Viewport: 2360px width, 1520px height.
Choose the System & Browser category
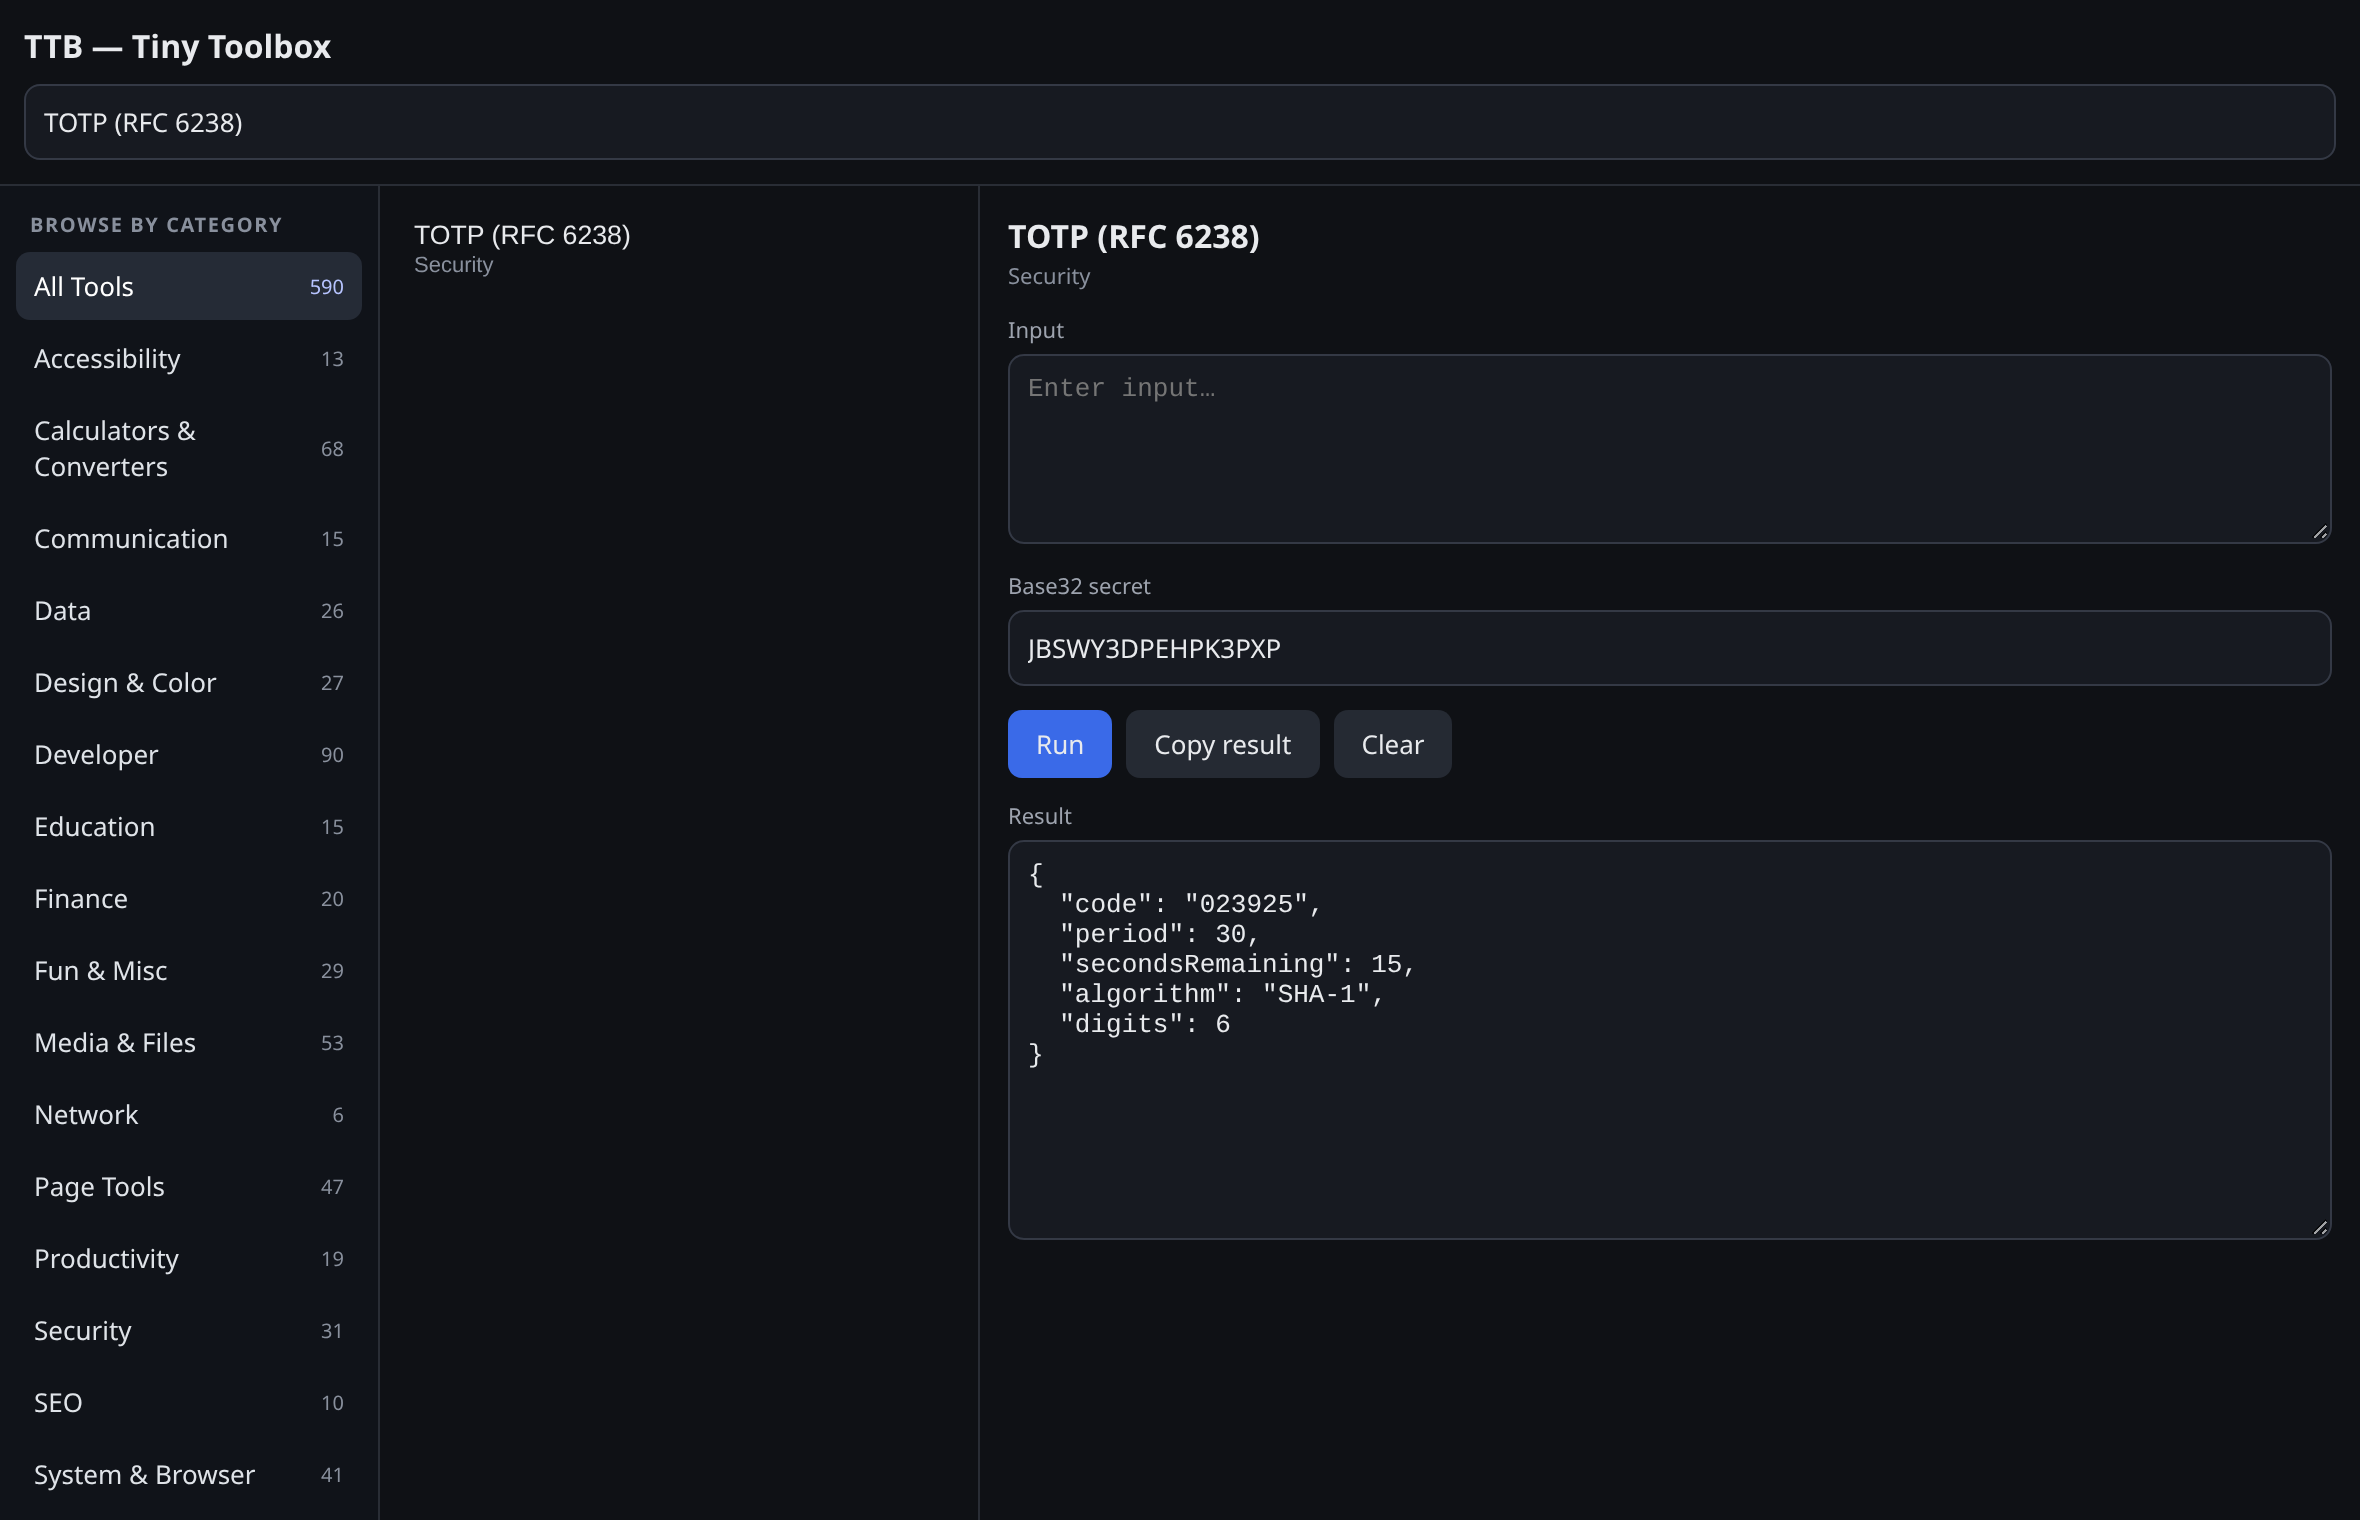189,1474
